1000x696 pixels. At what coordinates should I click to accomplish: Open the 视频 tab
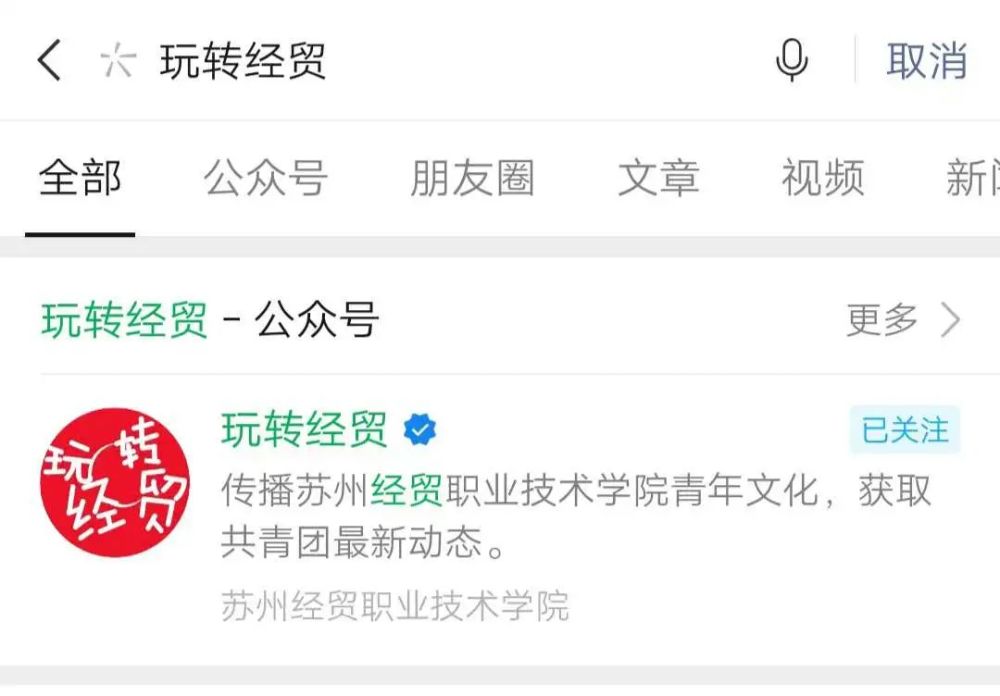(823, 177)
